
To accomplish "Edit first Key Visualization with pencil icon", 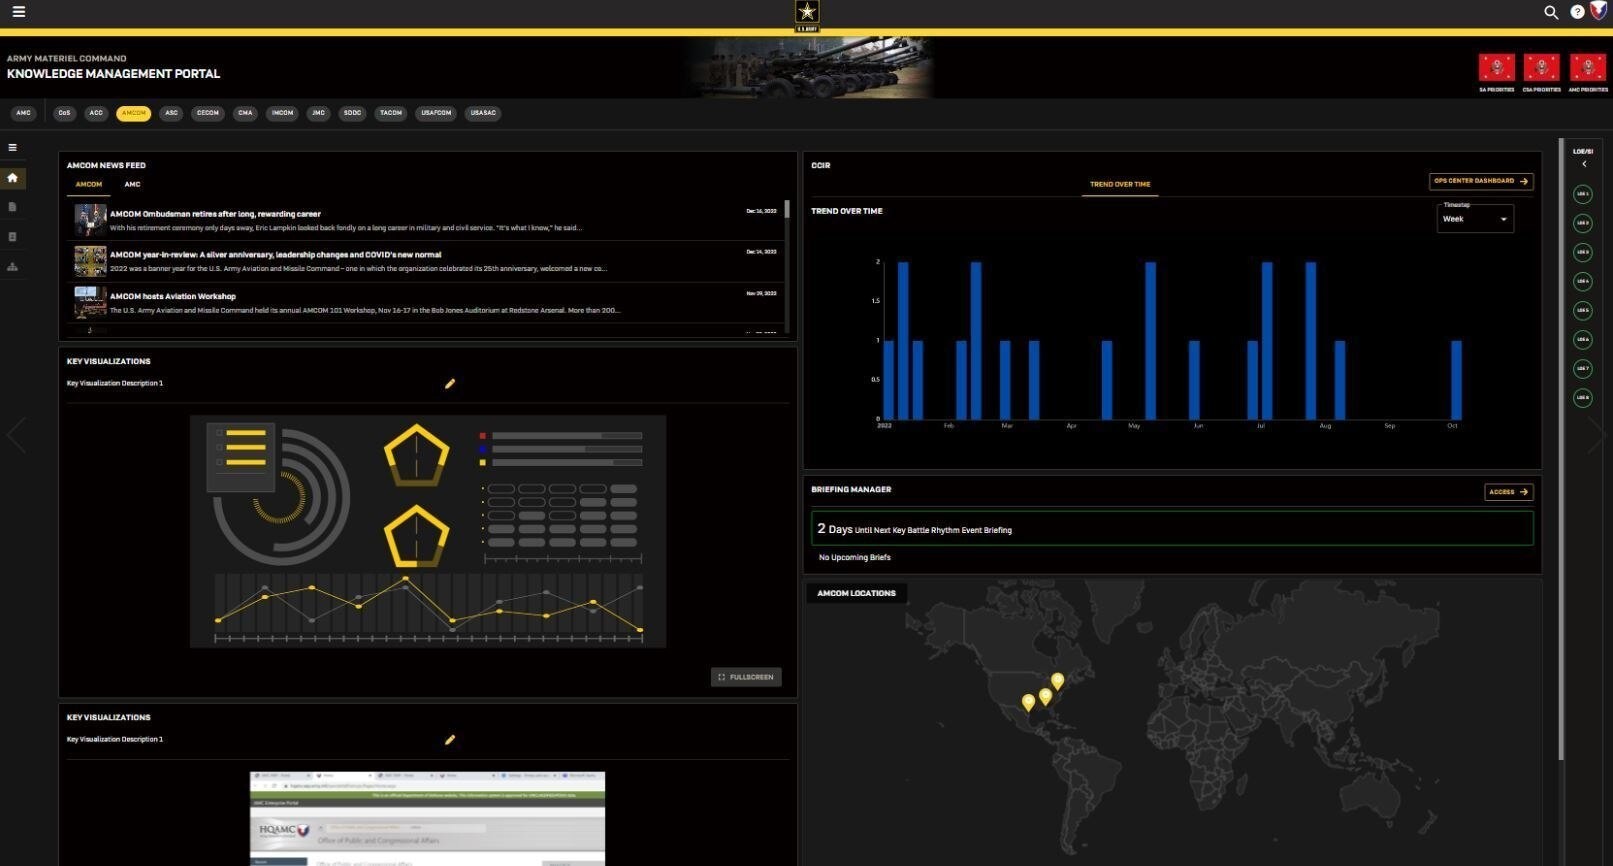I will [450, 383].
